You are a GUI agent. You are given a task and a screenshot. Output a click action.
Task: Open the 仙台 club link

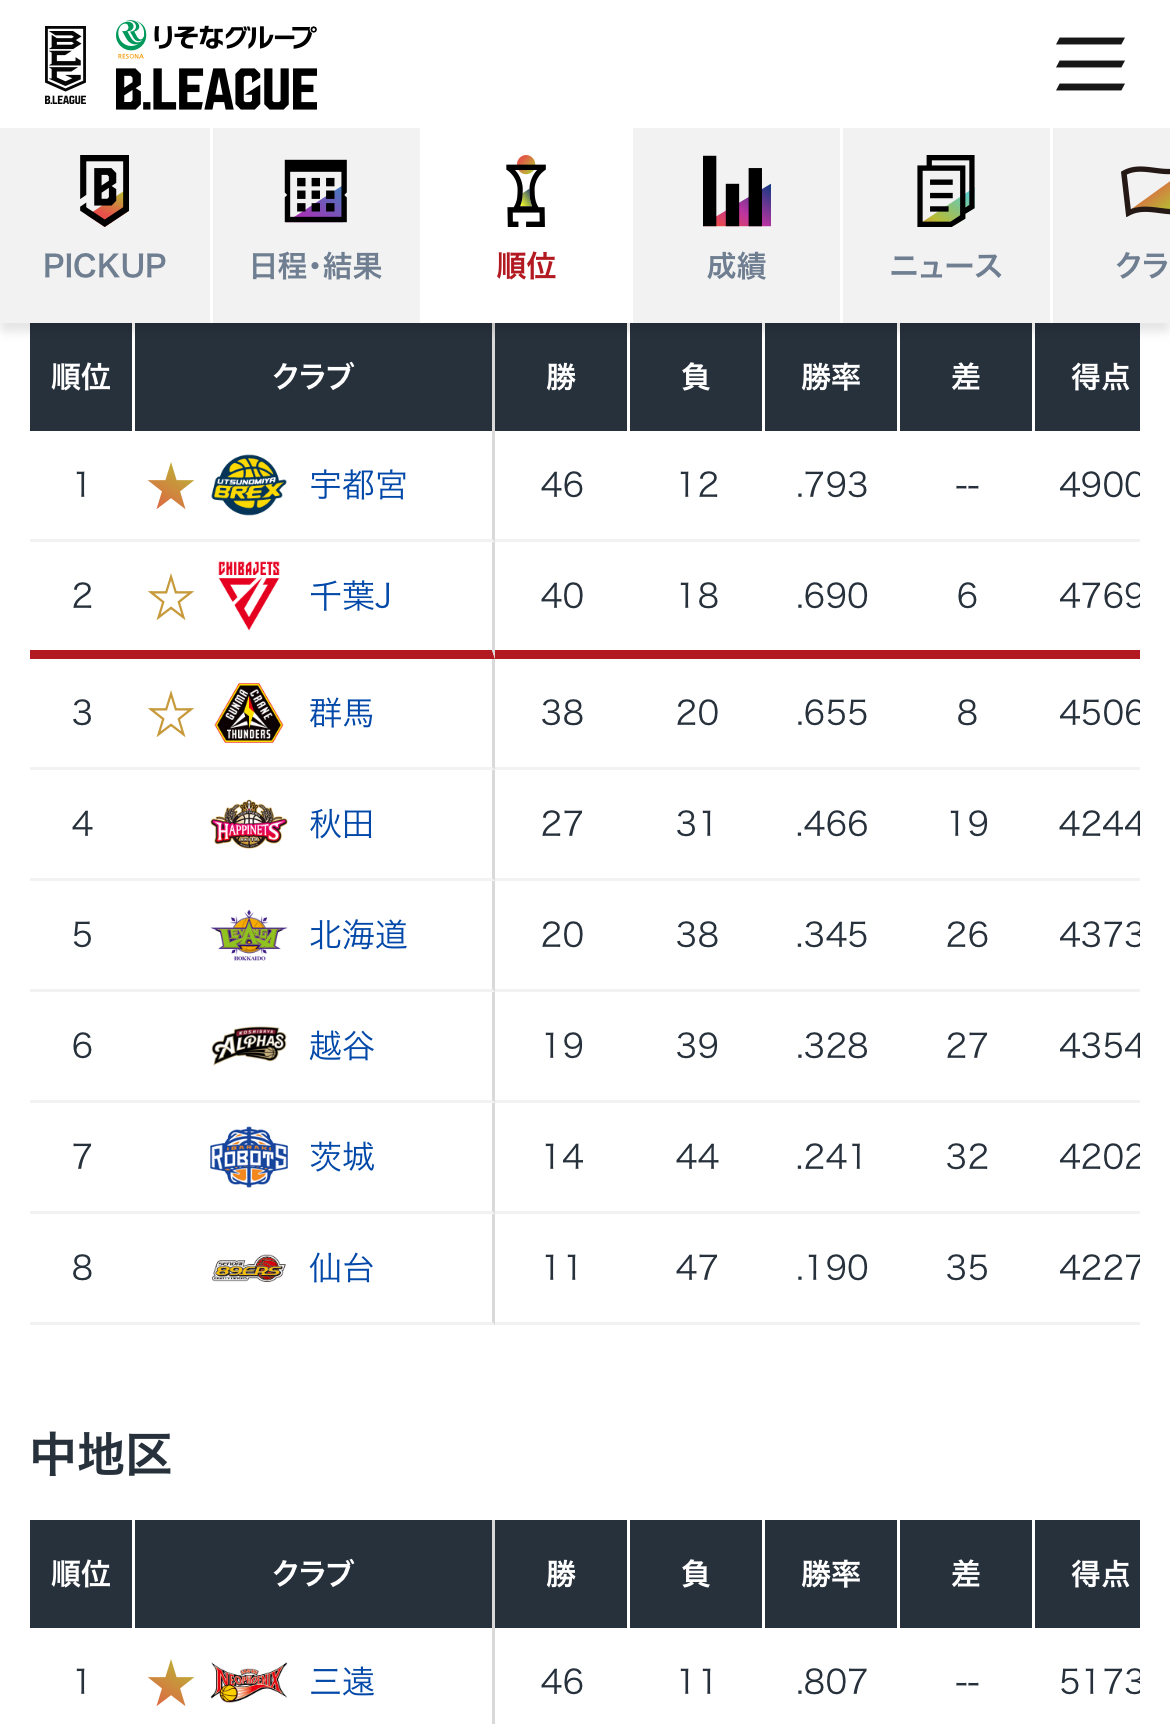coord(342,1268)
